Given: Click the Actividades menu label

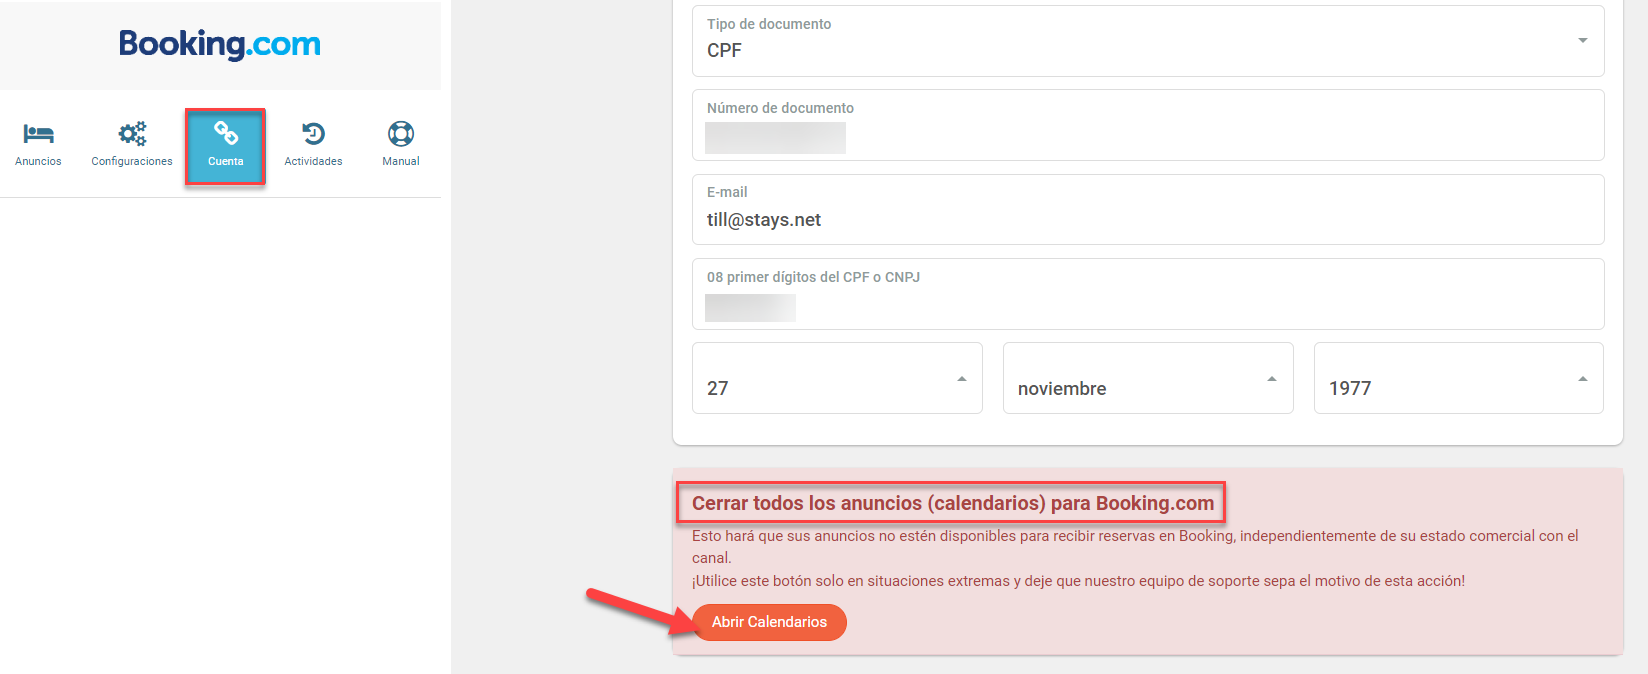Looking at the screenshot, I should (x=313, y=161).
